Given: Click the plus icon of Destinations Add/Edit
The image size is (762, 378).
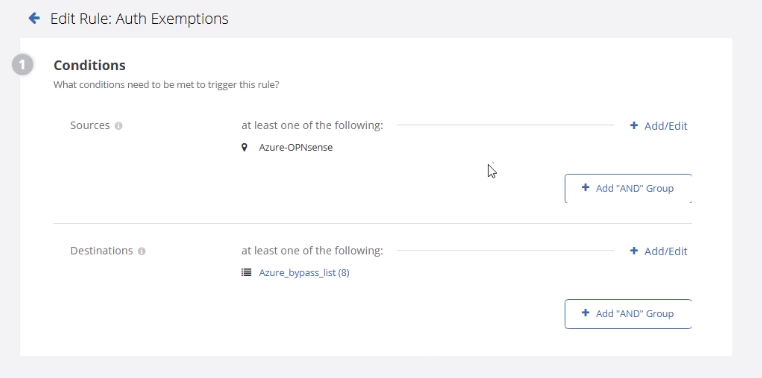Looking at the screenshot, I should (634, 251).
